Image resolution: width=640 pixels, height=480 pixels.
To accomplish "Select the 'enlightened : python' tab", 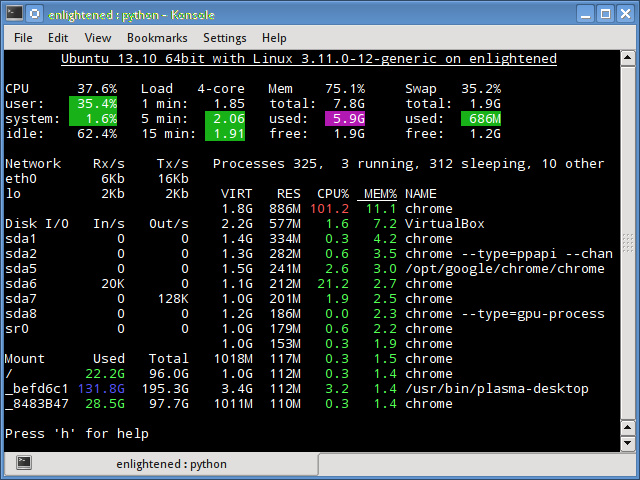I will click(x=171, y=464).
